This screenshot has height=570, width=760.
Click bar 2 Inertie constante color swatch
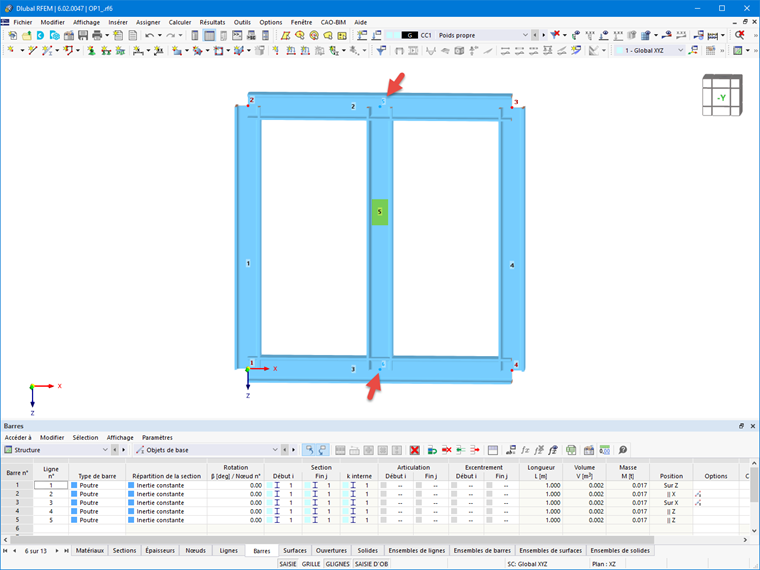click(x=131, y=494)
